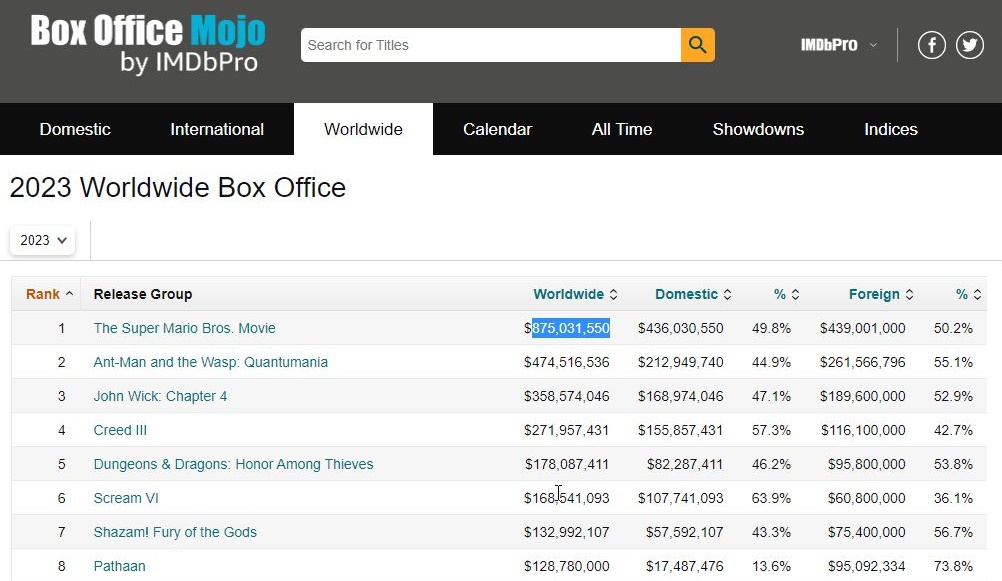Open the Twitter icon link

(x=969, y=45)
